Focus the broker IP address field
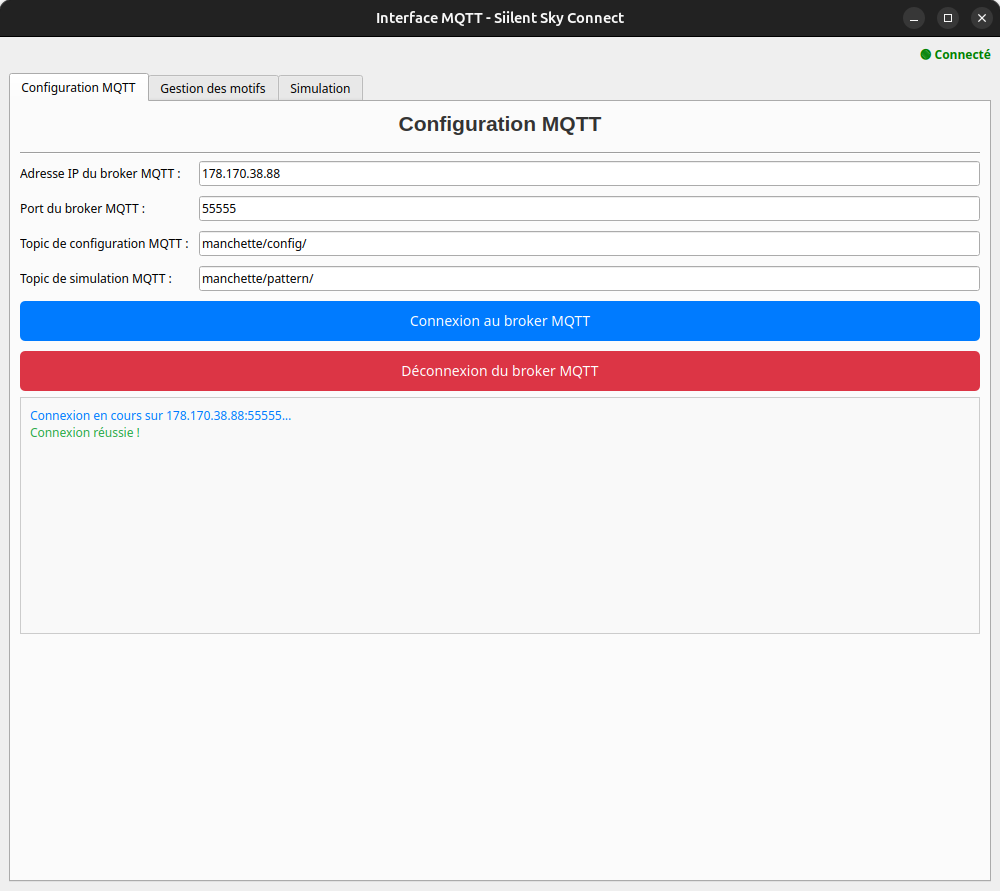Viewport: 1000px width, 891px height. [x=588, y=174]
